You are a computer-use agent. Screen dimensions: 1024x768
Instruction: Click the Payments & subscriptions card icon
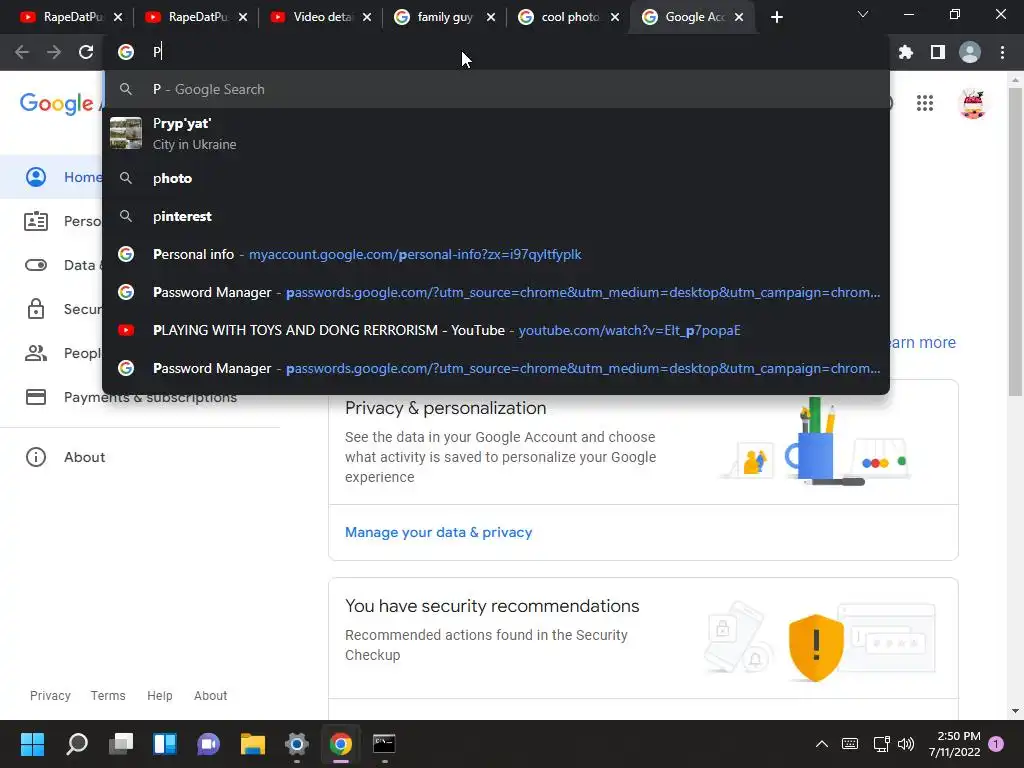(36, 397)
